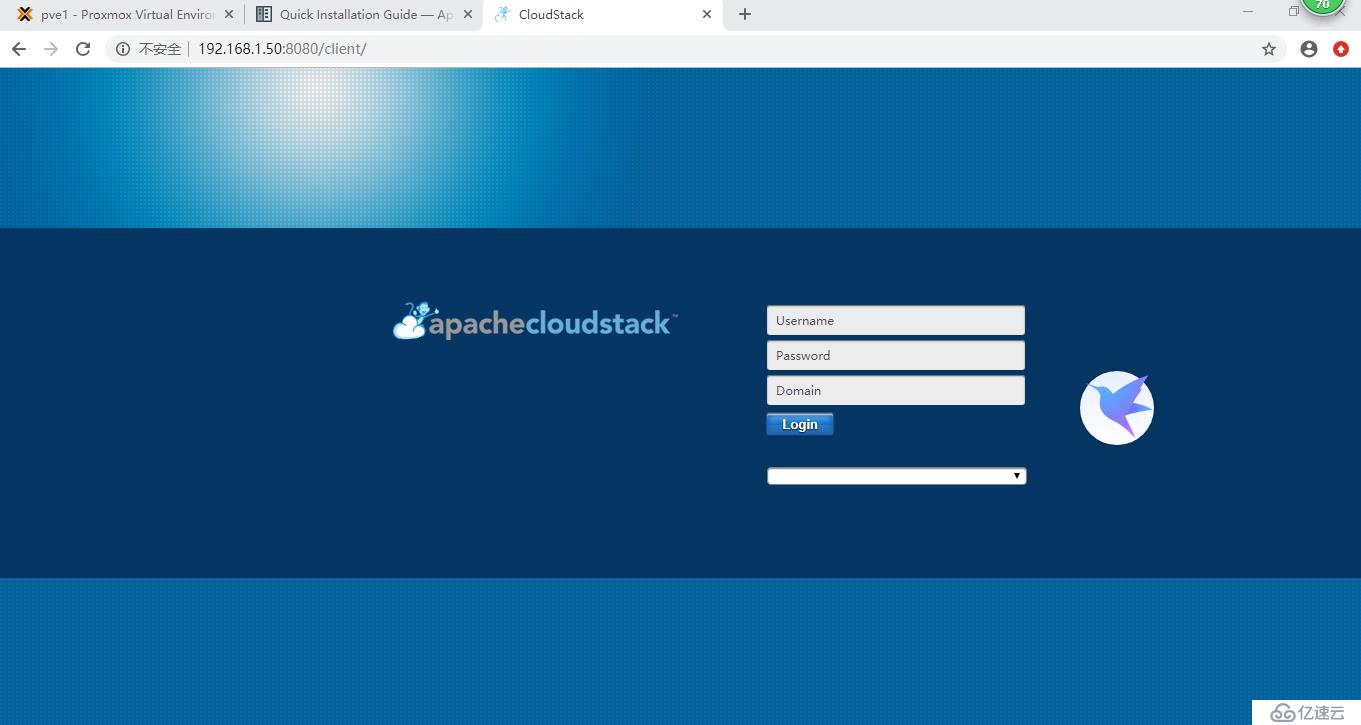This screenshot has height=725, width=1361.
Task: Click the floating blue bird icon
Action: (1117, 408)
